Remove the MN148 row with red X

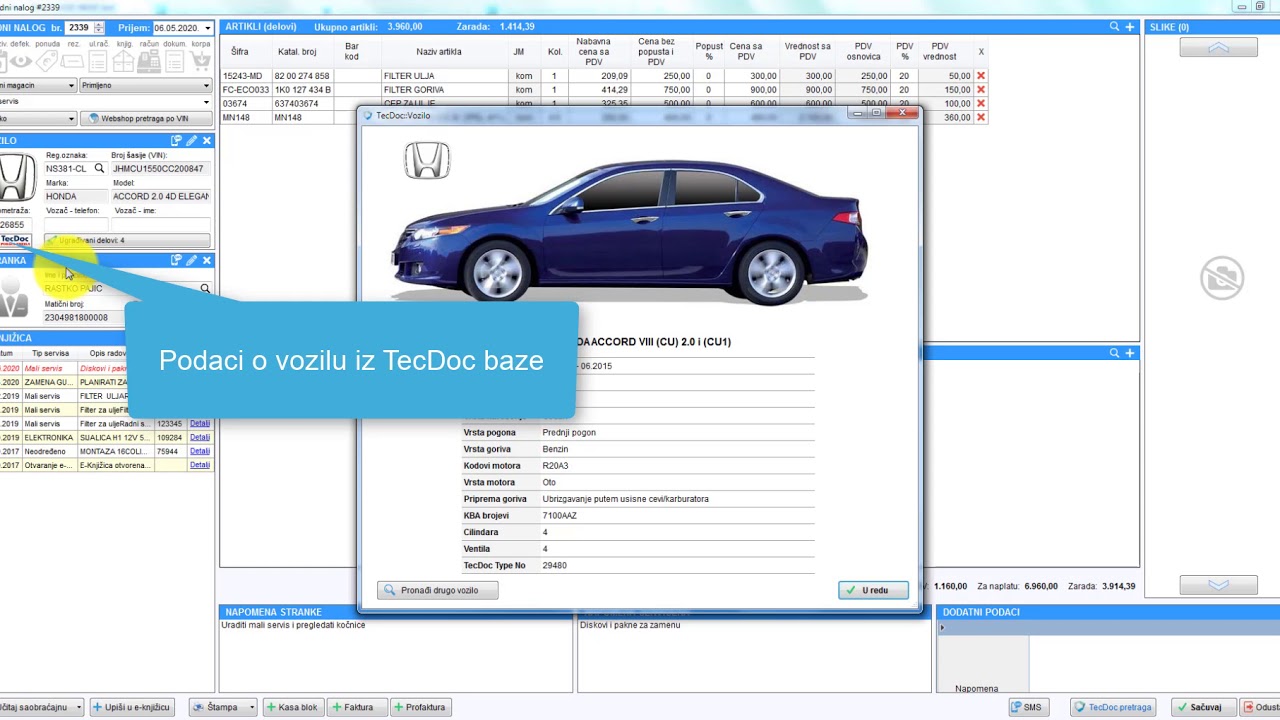point(981,117)
